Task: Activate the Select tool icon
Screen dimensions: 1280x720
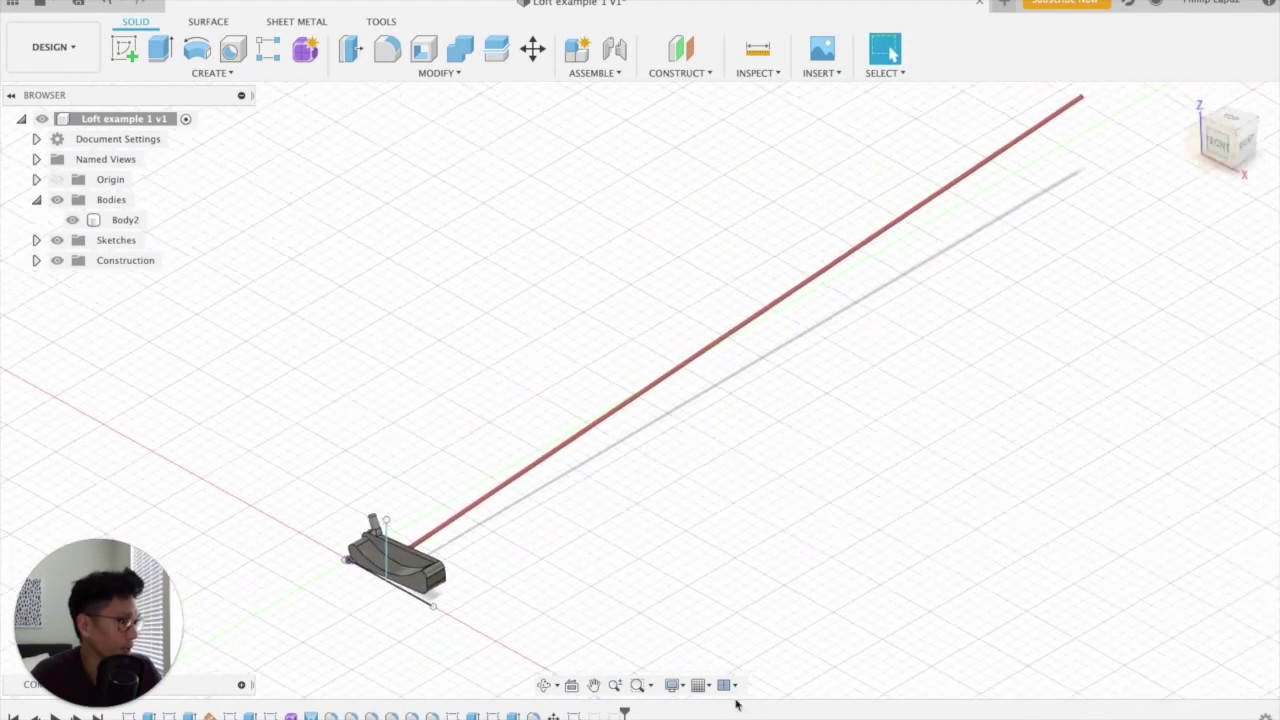Action: [x=885, y=49]
